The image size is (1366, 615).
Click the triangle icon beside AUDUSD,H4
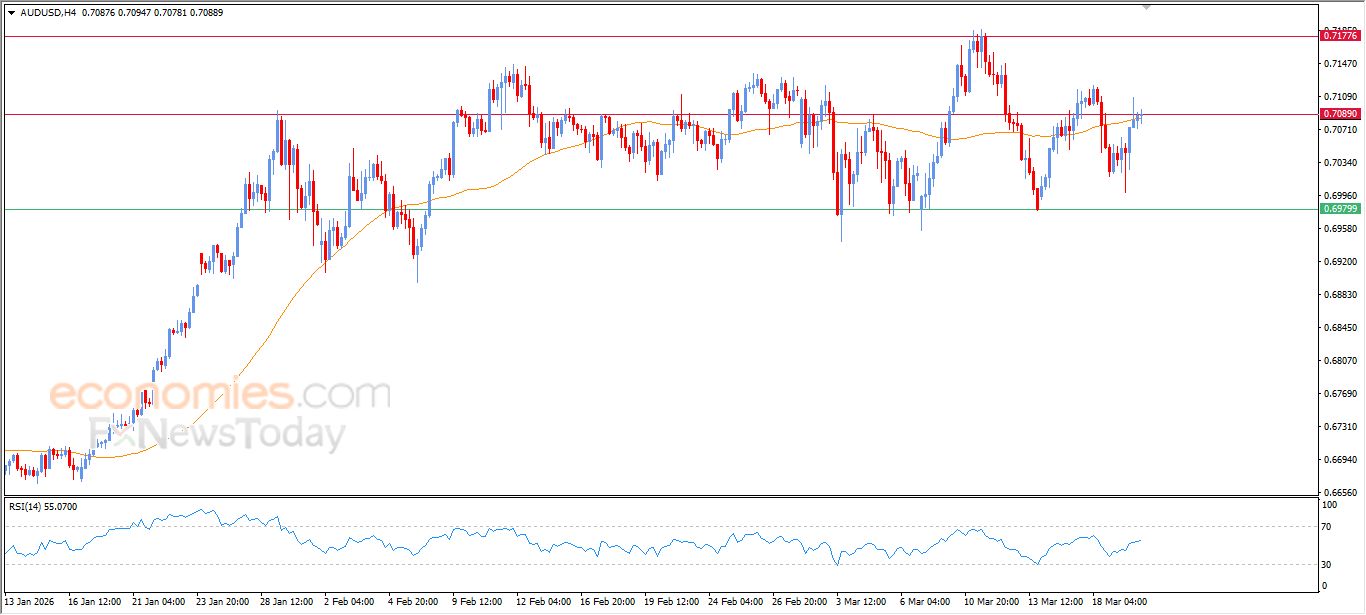[11, 13]
